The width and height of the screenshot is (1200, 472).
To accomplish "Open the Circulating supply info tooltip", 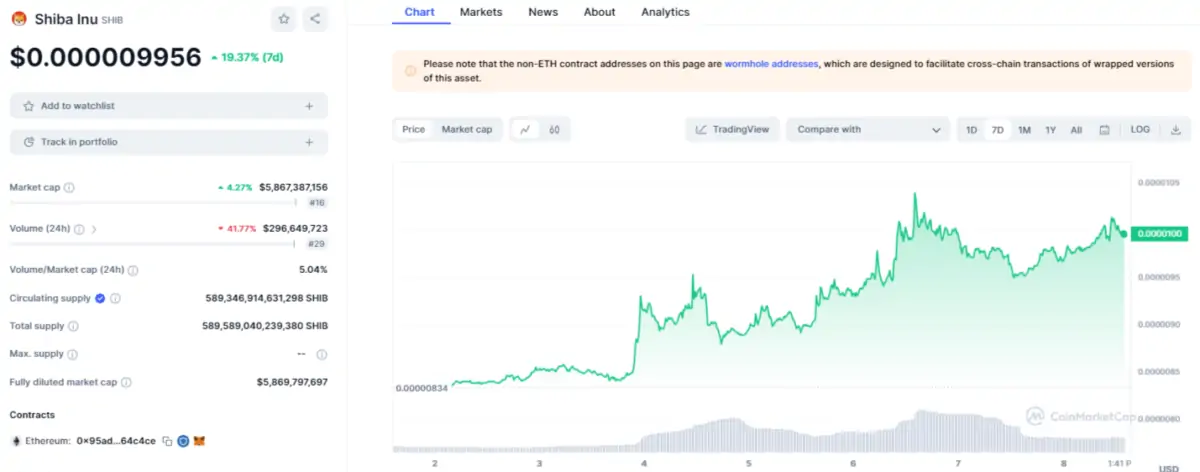I will tap(115, 298).
